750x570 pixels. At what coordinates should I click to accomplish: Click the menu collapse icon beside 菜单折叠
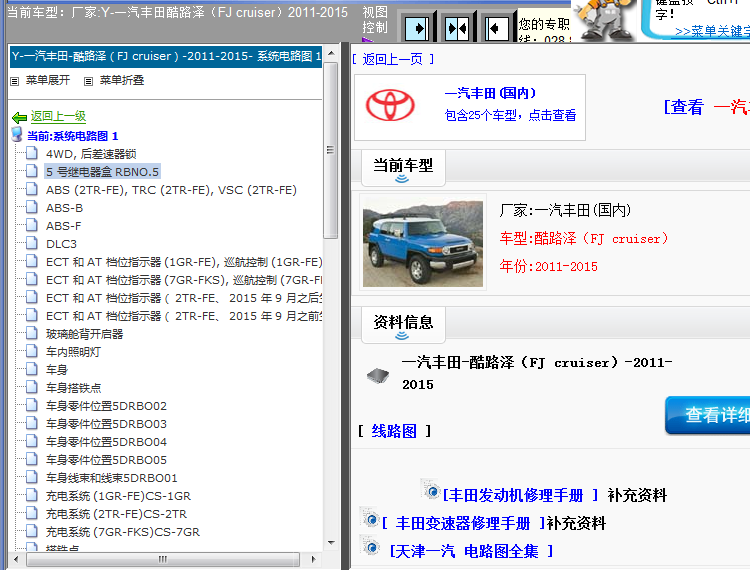[88, 81]
